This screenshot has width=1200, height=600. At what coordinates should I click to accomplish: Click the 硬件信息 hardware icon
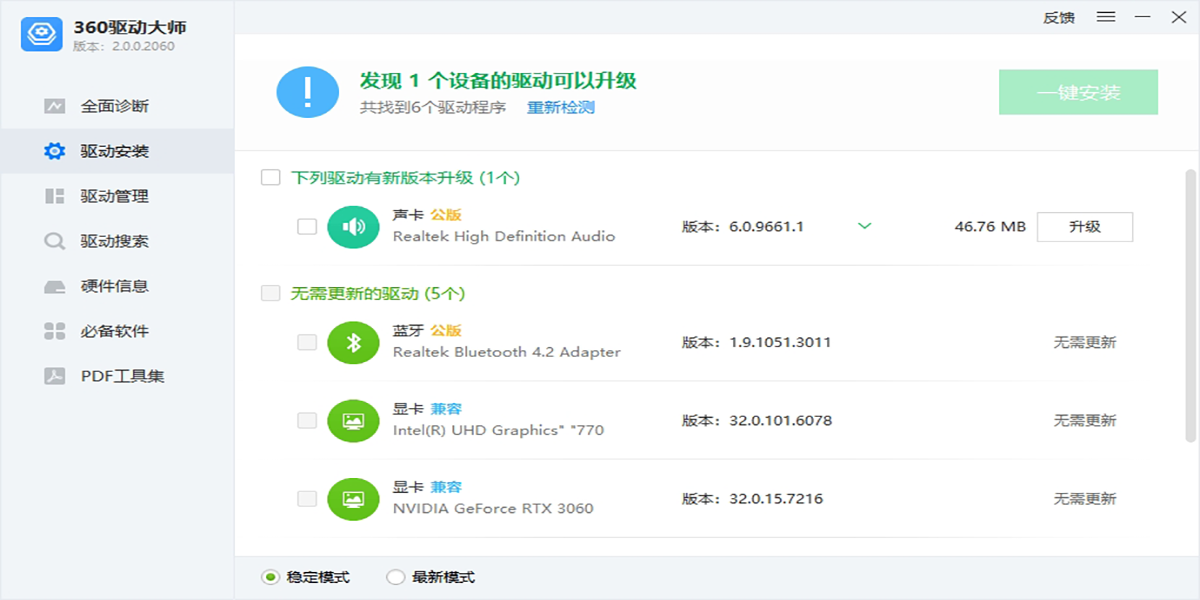tap(54, 286)
